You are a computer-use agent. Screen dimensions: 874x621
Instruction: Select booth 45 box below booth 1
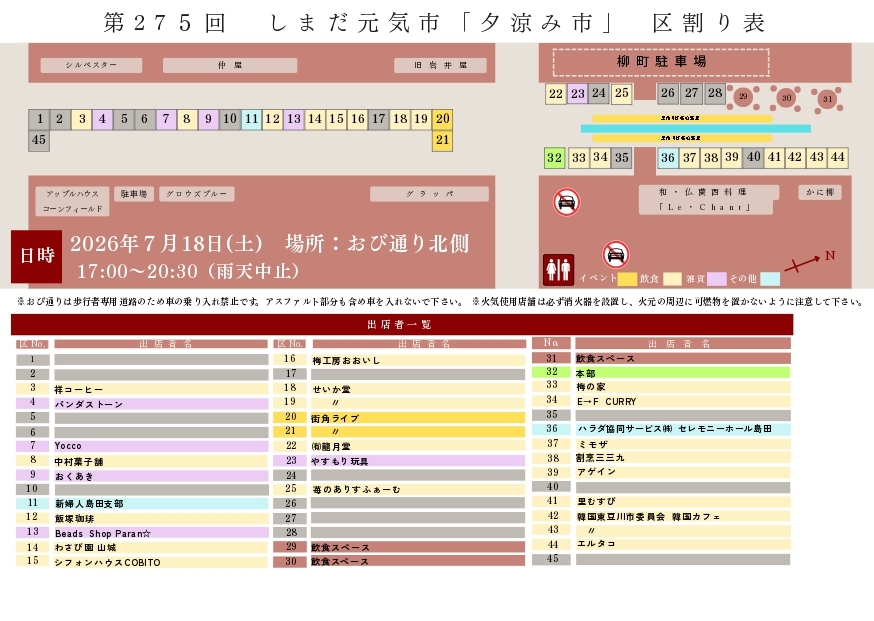click(38, 140)
